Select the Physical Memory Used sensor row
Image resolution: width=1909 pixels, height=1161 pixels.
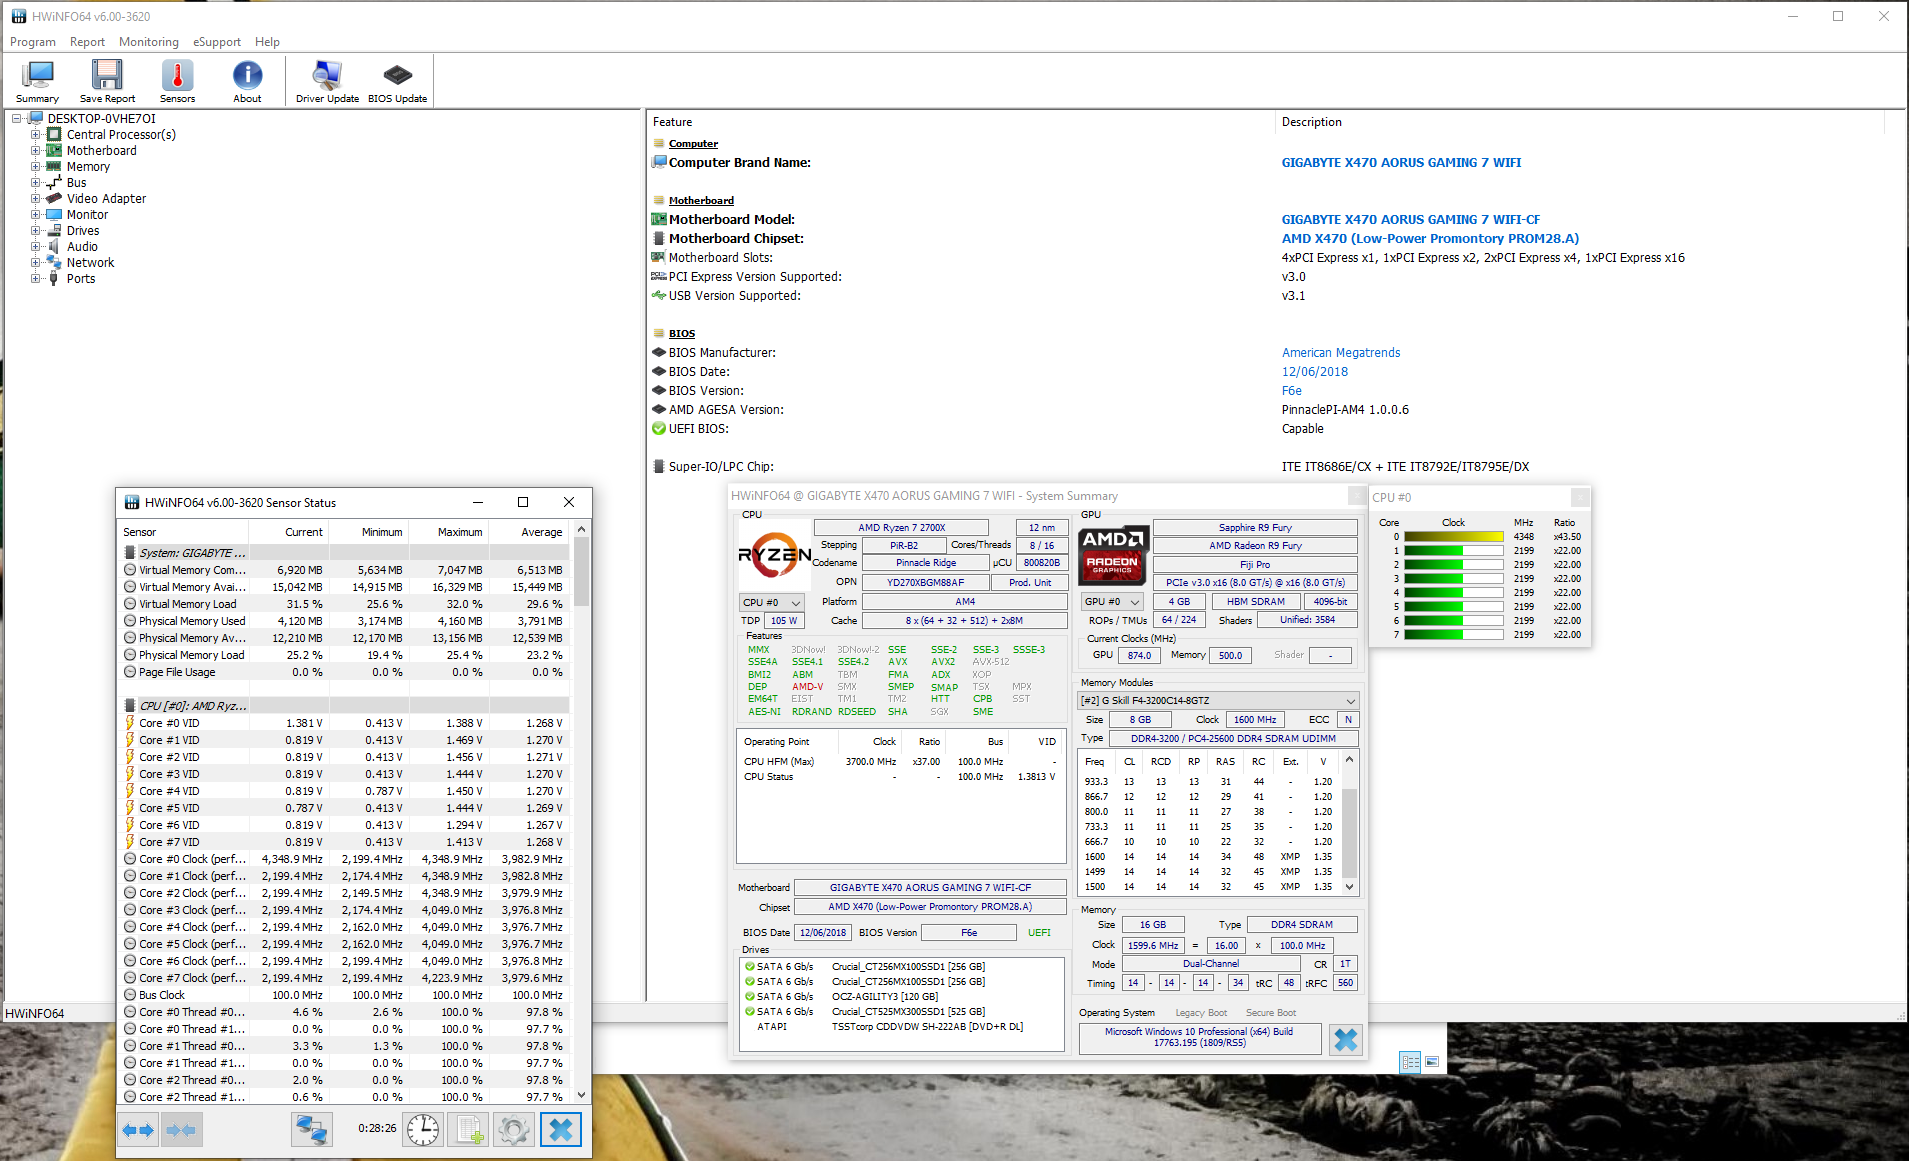(x=344, y=621)
